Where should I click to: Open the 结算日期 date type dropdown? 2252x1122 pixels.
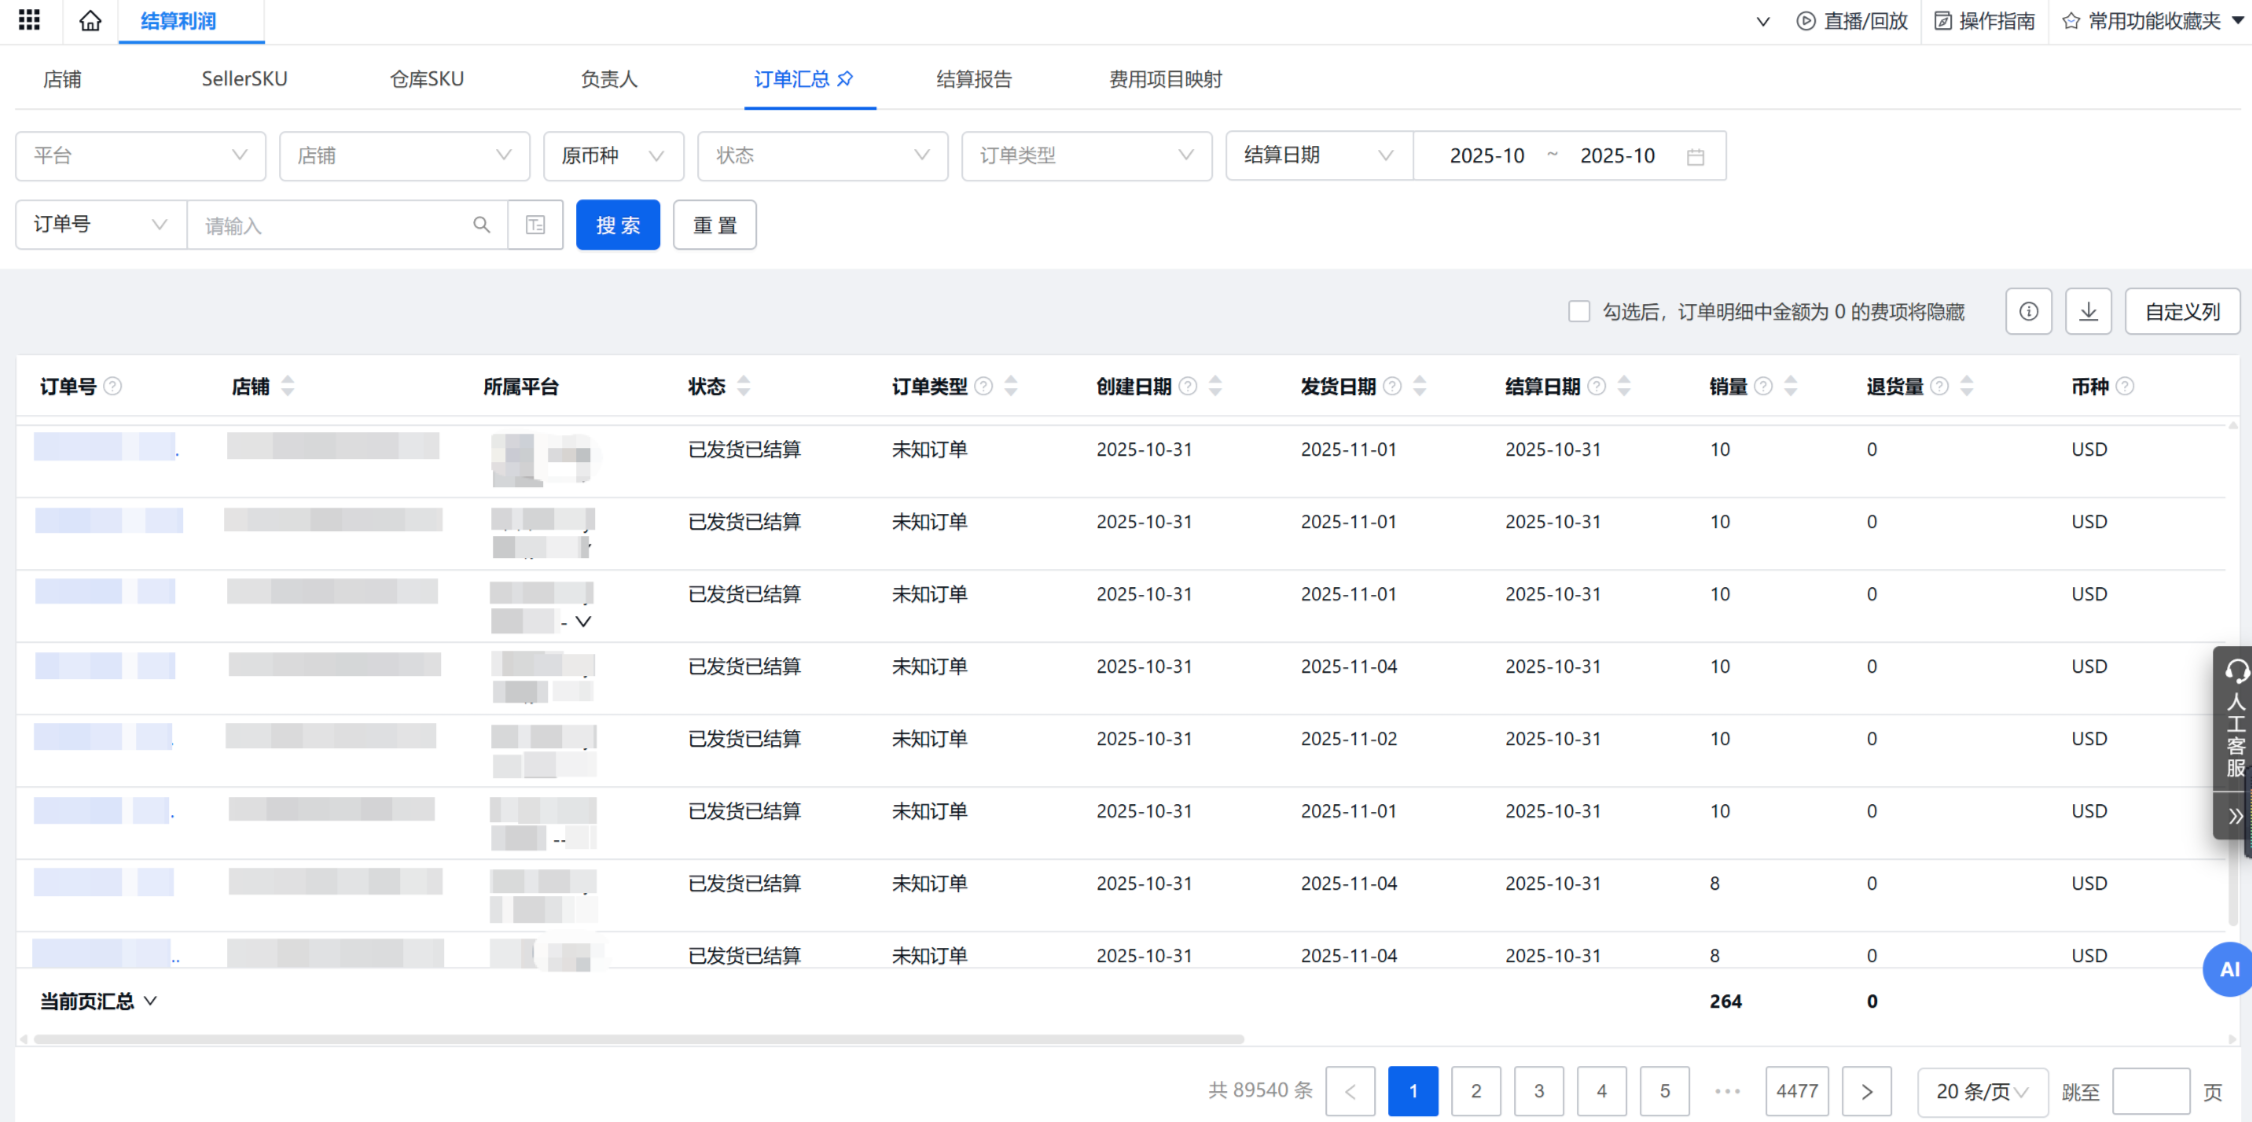pyautogui.click(x=1319, y=156)
